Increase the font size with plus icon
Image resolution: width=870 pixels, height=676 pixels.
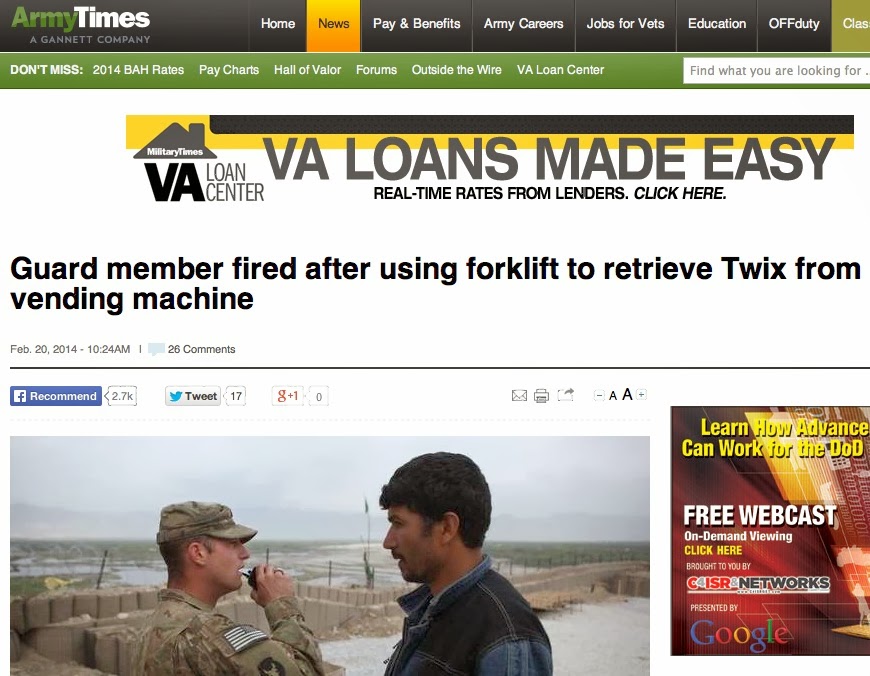(641, 395)
